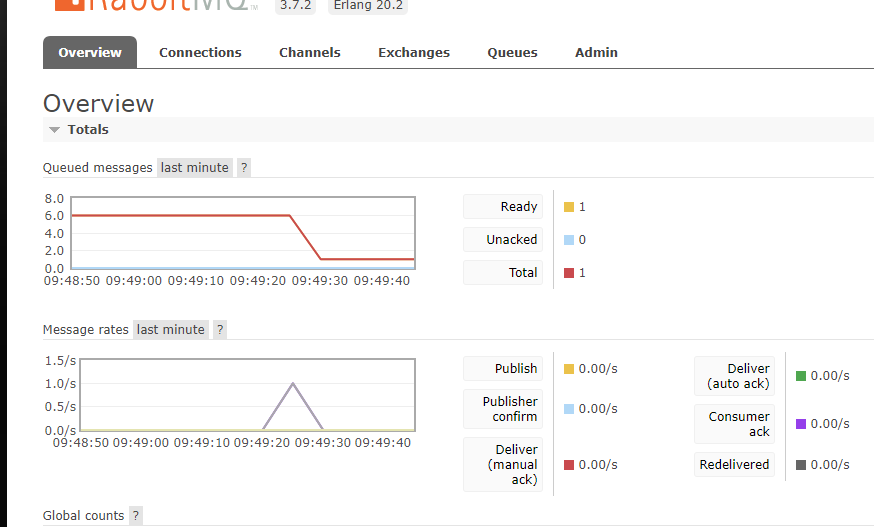Toggle the Redelivered legend label

coord(734,465)
